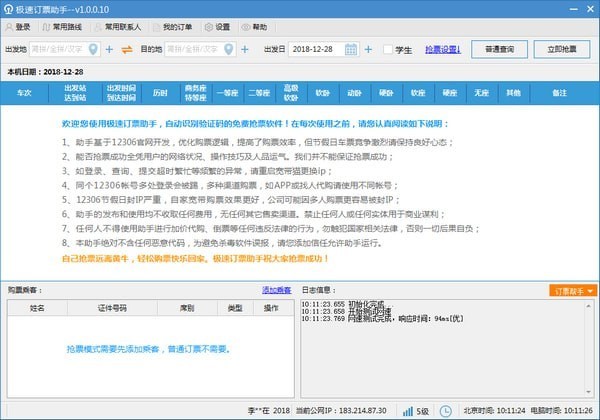Image resolution: width=600 pixels, height=420 pixels.
Task: Click plus icon next to destination field
Action: [x=245, y=49]
